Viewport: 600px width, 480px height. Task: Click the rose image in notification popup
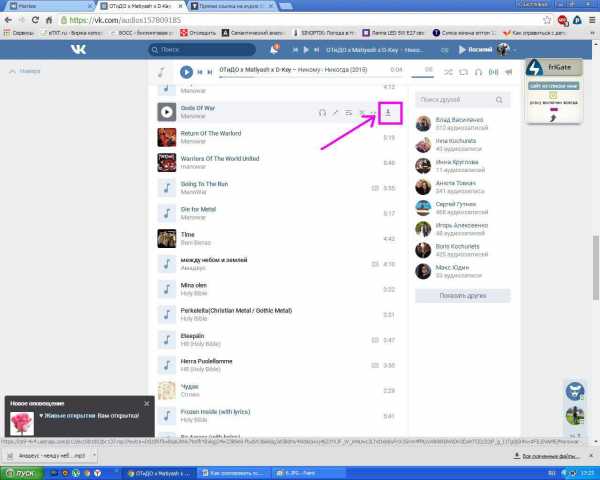coord(21,423)
